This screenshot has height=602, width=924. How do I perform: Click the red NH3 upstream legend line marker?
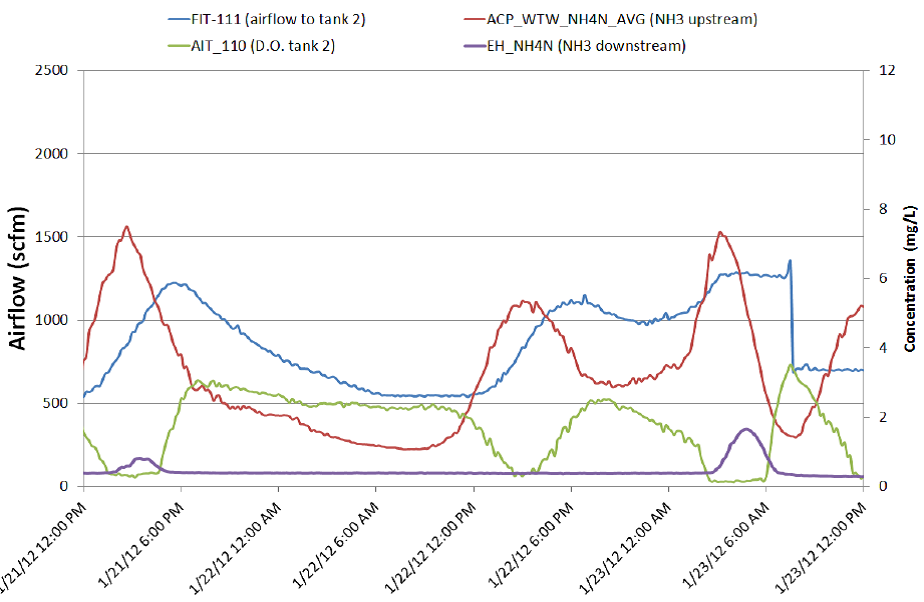(x=475, y=19)
